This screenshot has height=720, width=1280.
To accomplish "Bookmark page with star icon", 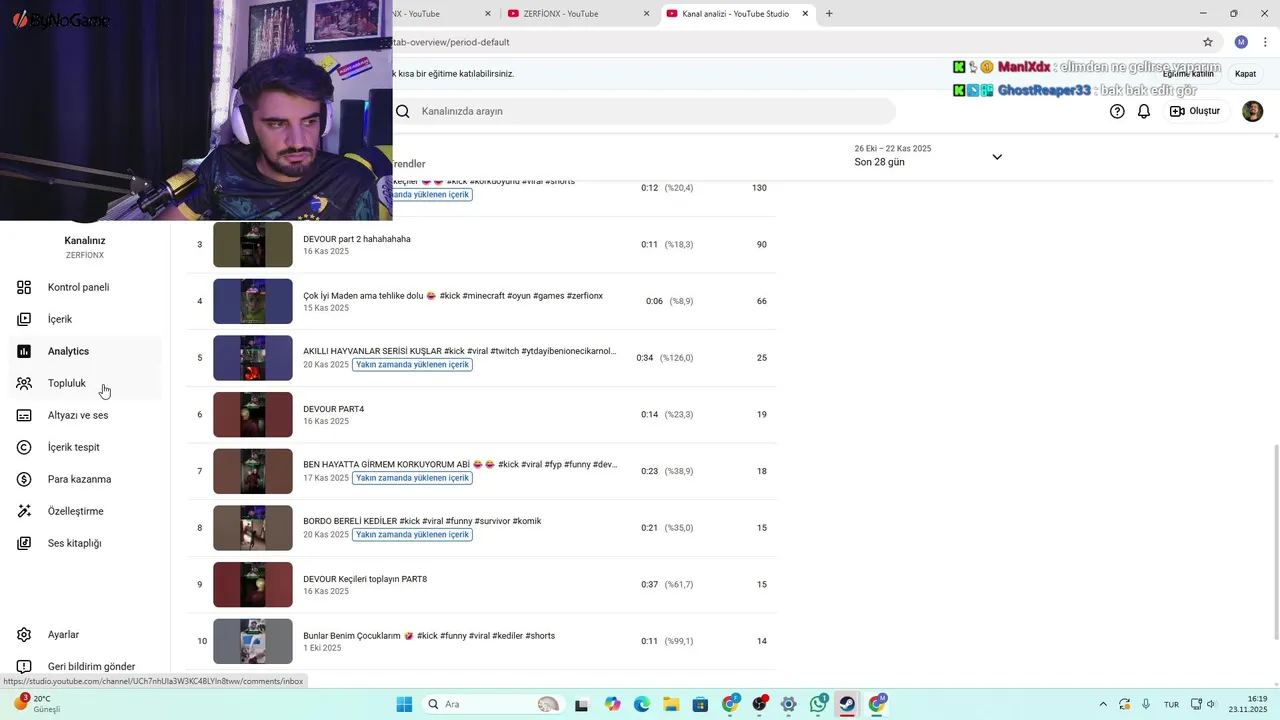I will tap(1208, 42).
